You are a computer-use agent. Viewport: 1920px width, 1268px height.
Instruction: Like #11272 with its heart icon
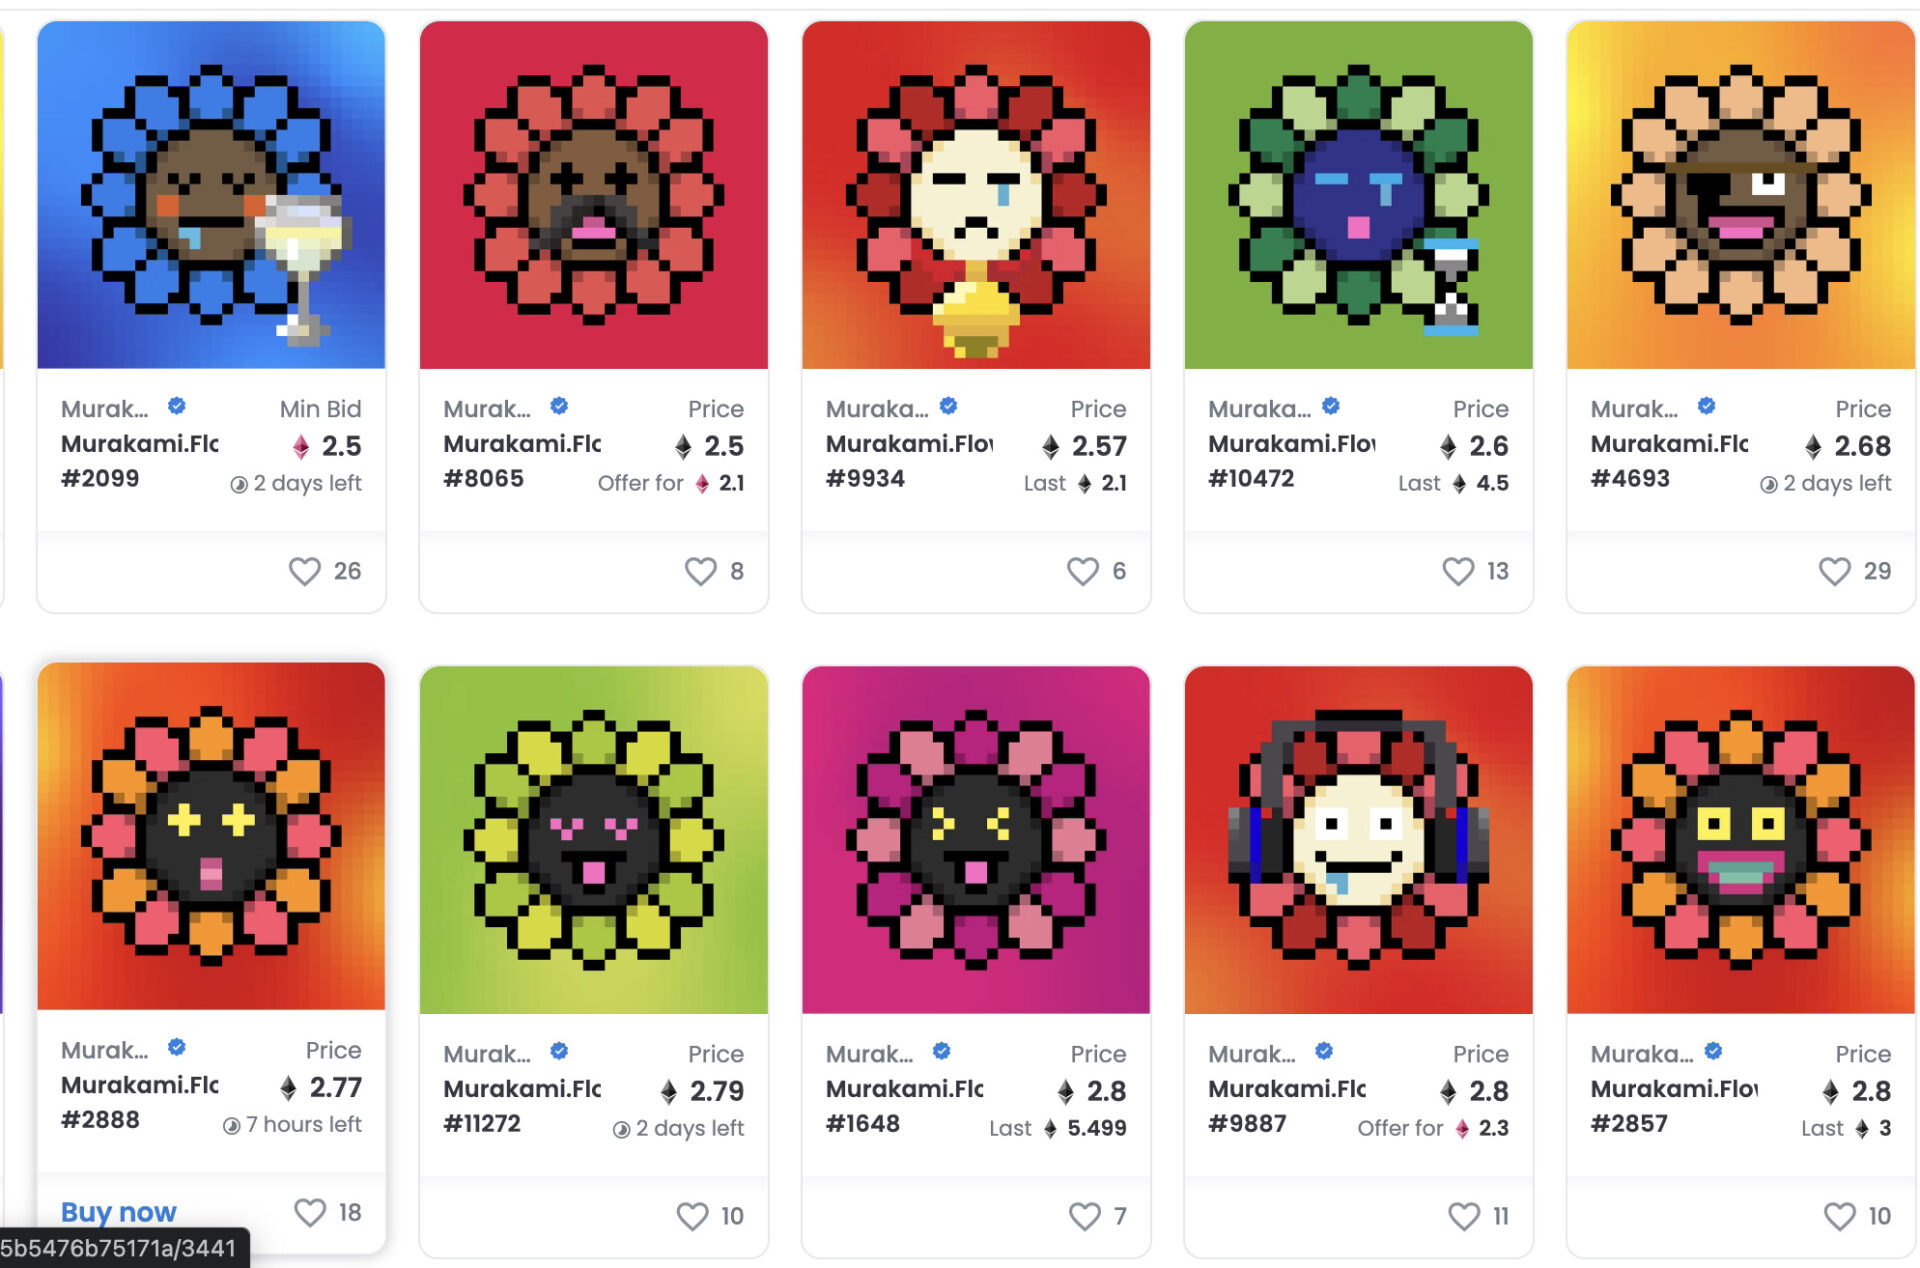[x=692, y=1216]
